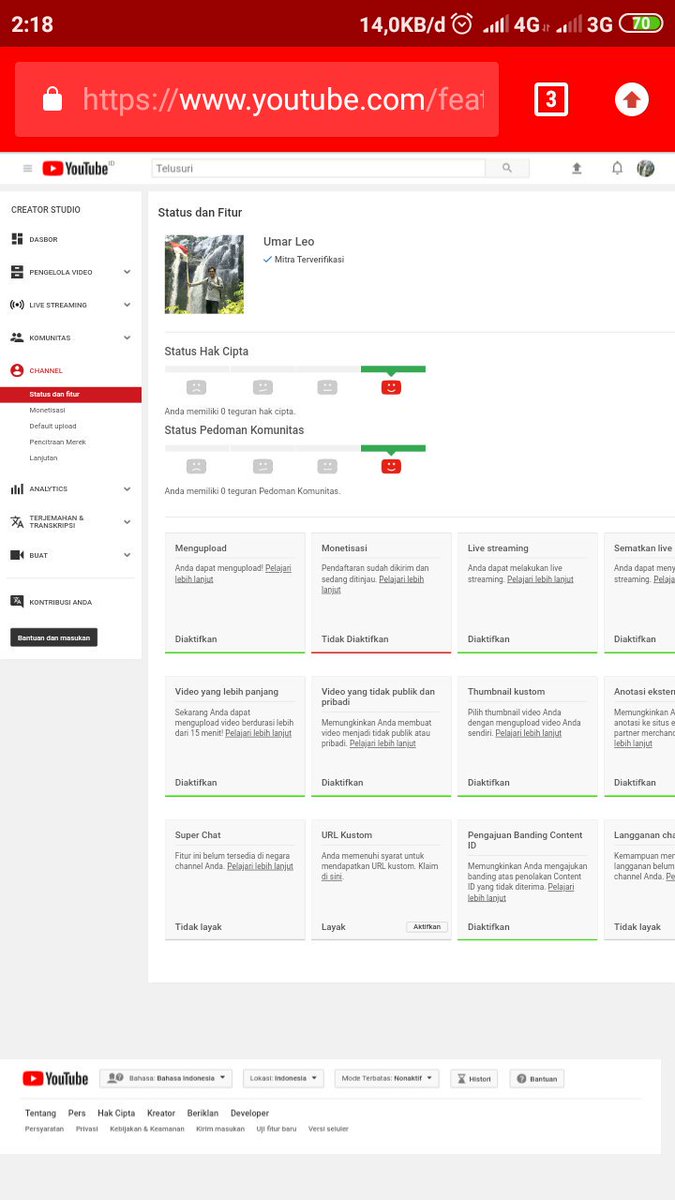This screenshot has height=1200, width=675.
Task: Expand the Terjemahan & Transkripsi section
Action: (x=127, y=522)
